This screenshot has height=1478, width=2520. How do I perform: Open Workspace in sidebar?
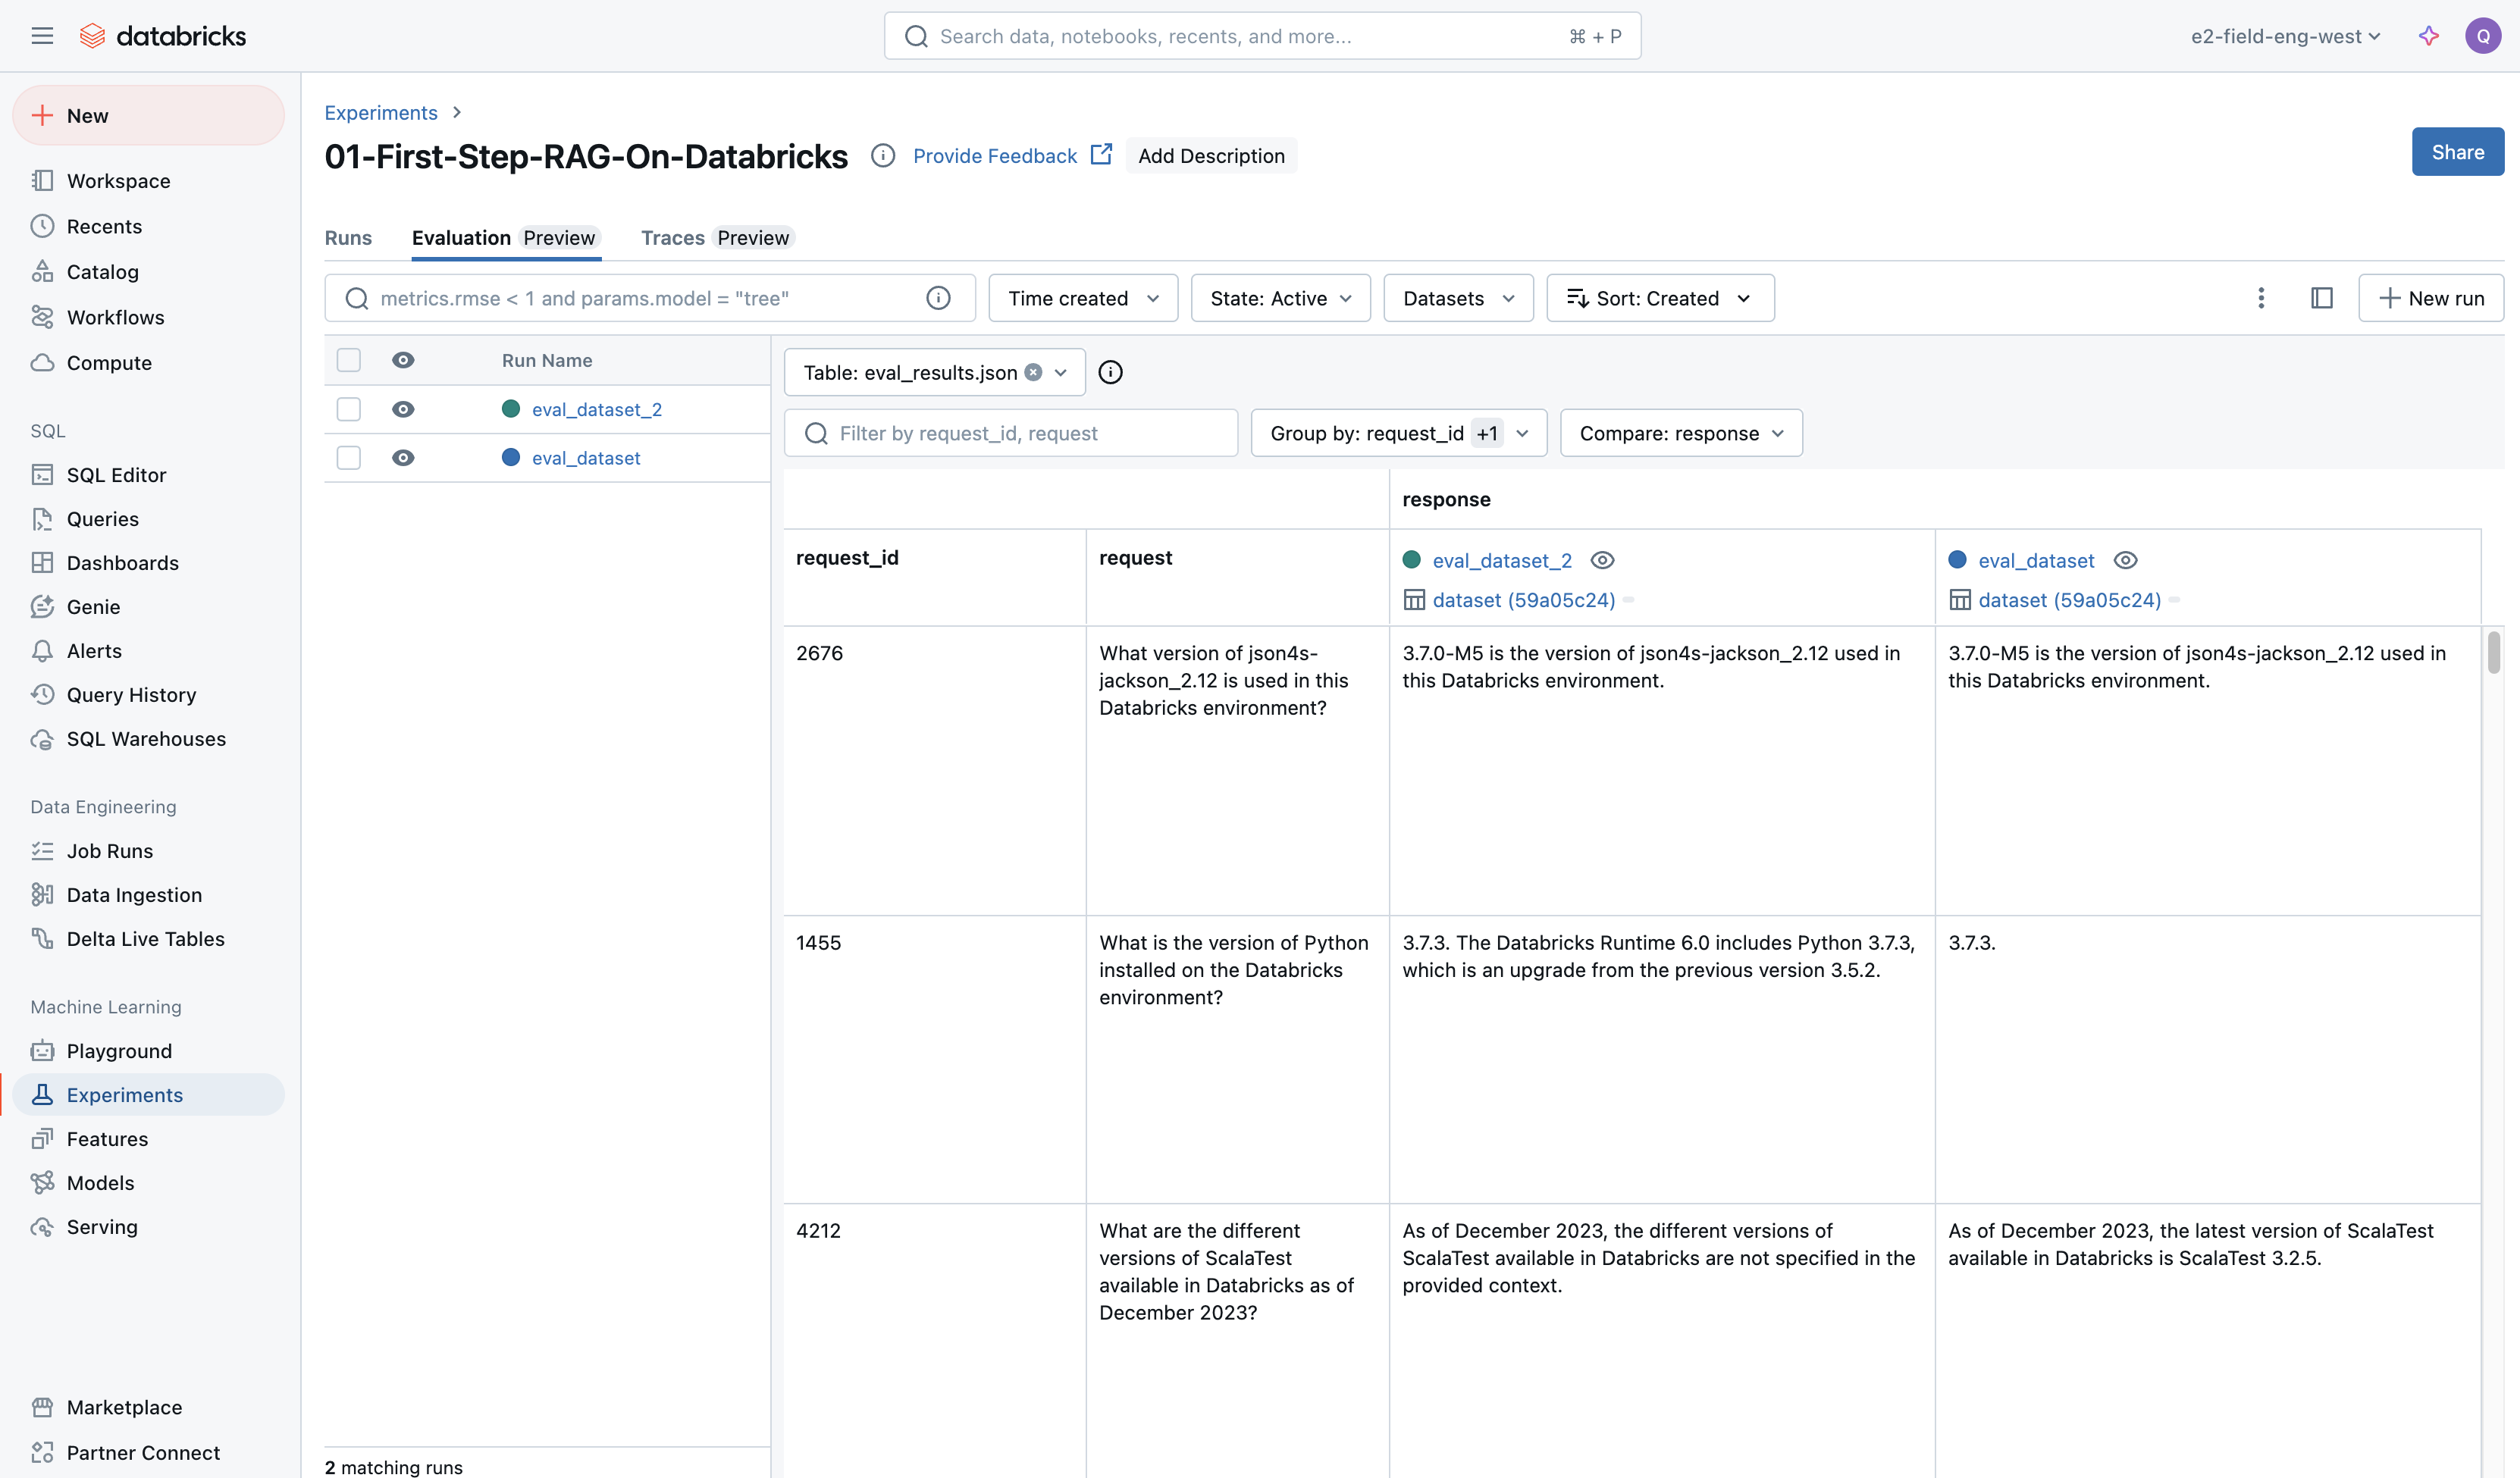point(148,181)
